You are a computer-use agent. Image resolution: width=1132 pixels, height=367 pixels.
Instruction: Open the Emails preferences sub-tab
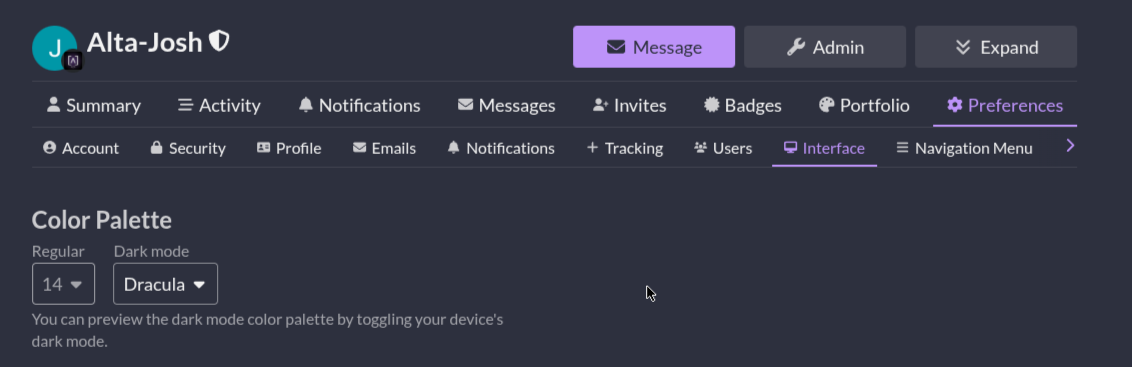(x=384, y=148)
